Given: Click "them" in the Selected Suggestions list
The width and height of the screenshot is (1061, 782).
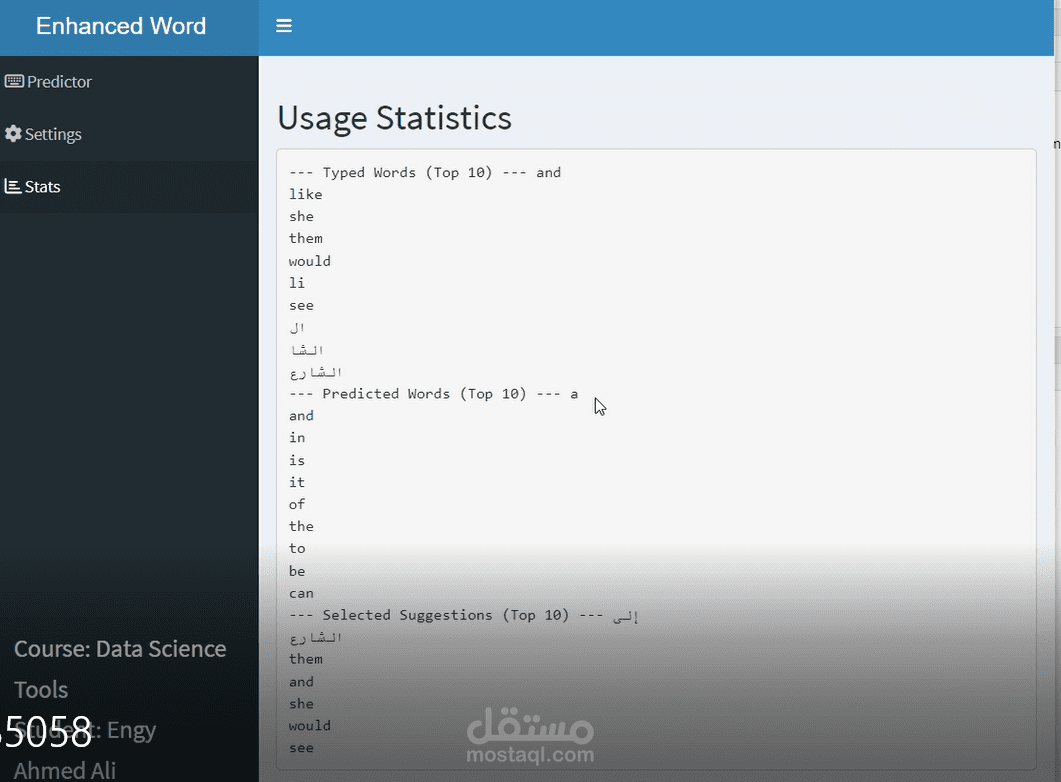Looking at the screenshot, I should 306,659.
